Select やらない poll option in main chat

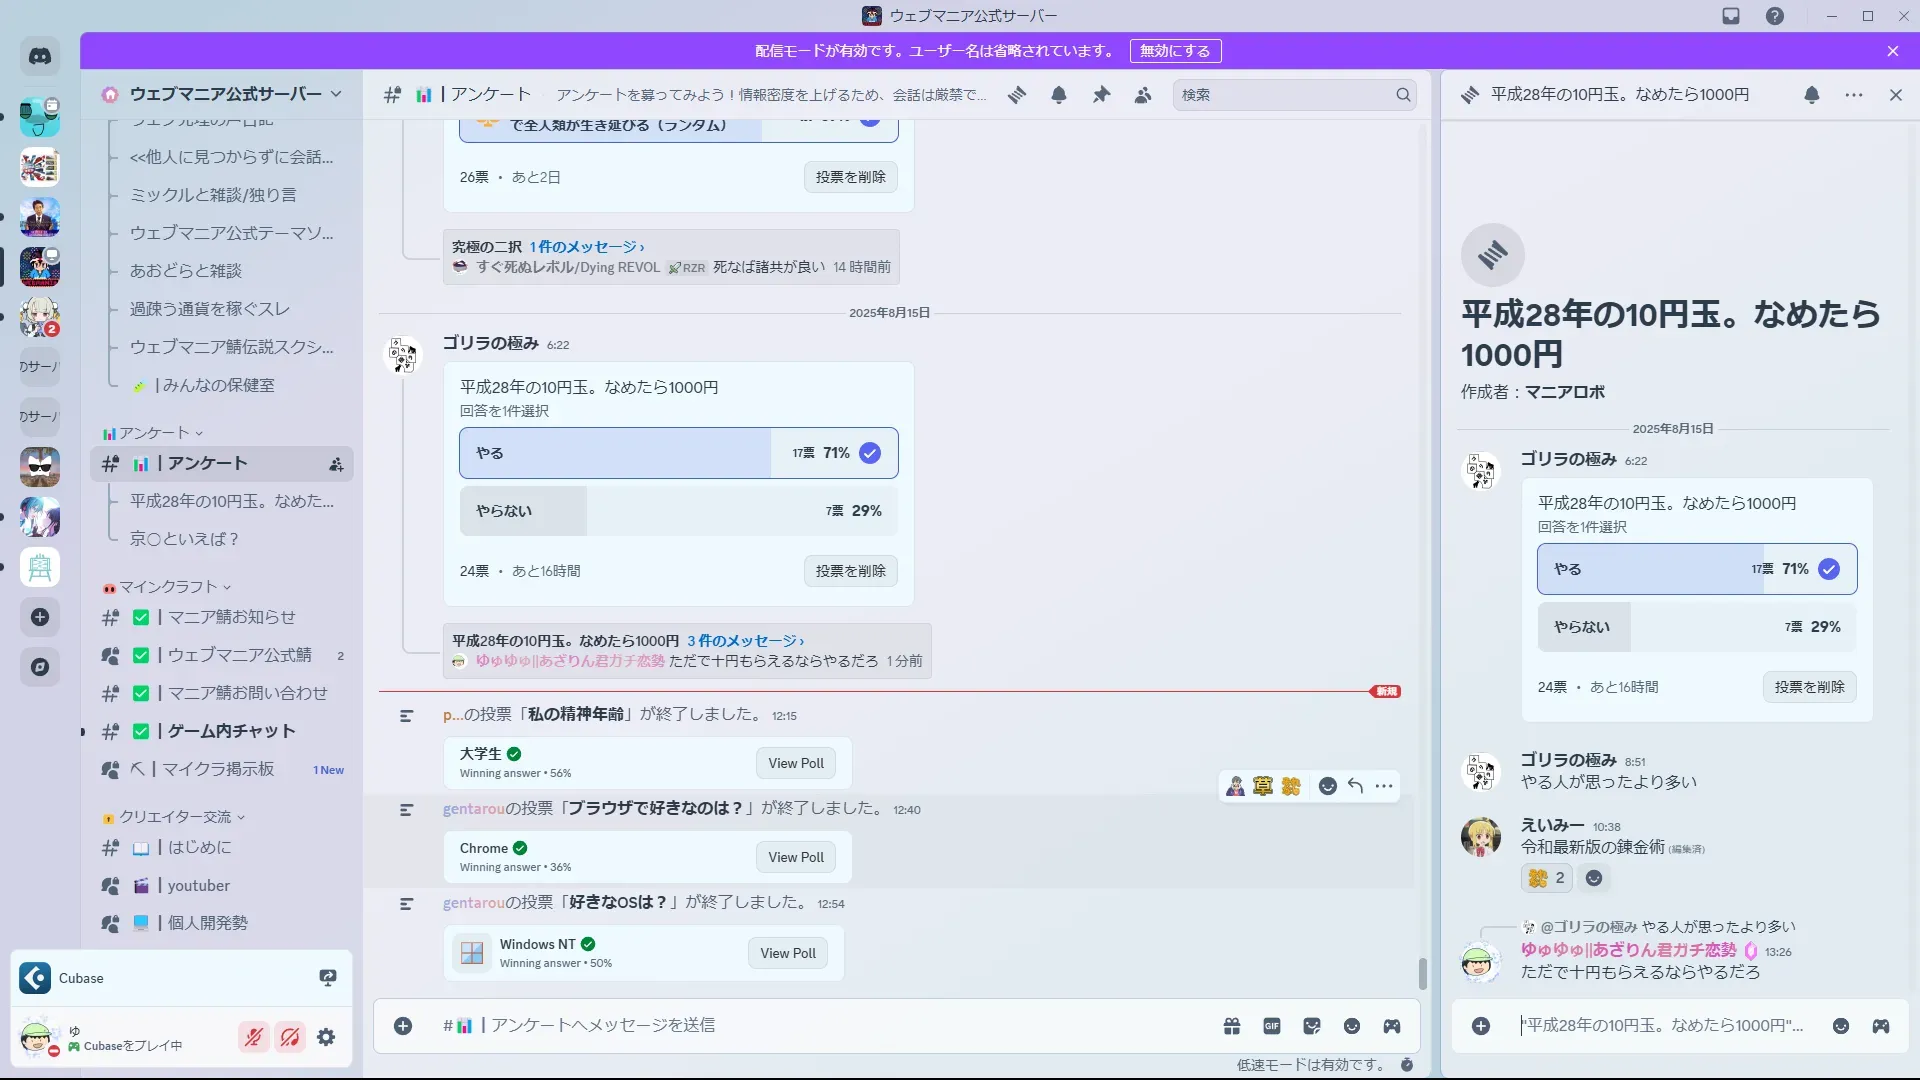(x=678, y=511)
